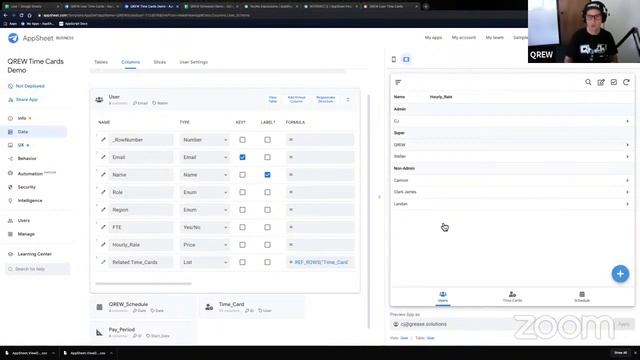Switch to the Slices tab

point(160,62)
